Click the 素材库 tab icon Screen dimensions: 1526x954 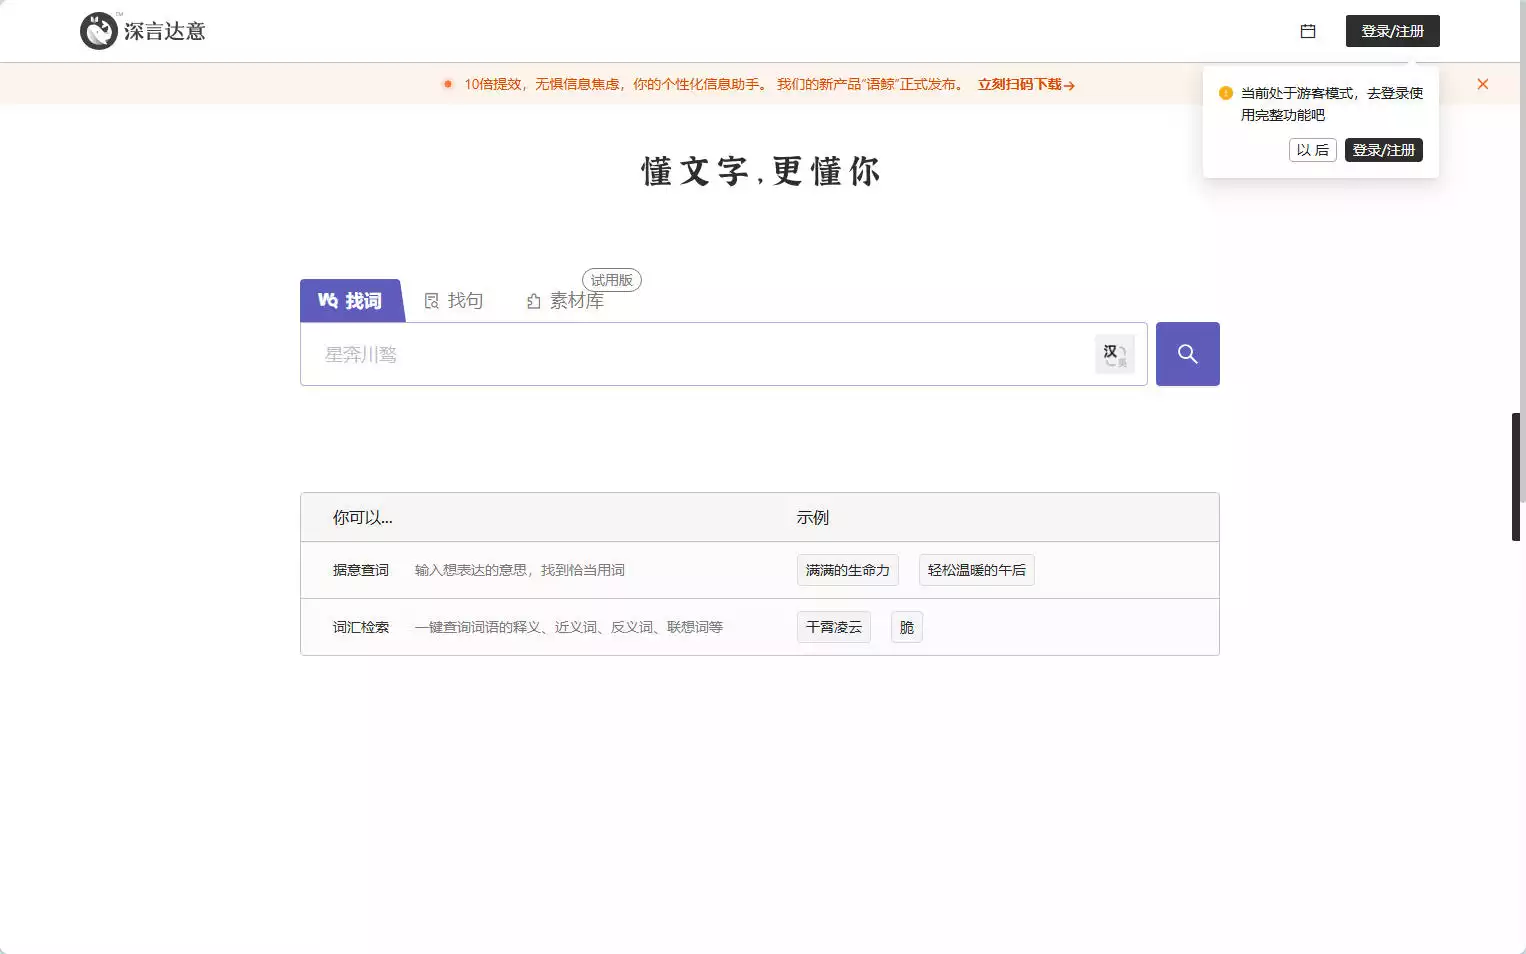[x=534, y=301]
